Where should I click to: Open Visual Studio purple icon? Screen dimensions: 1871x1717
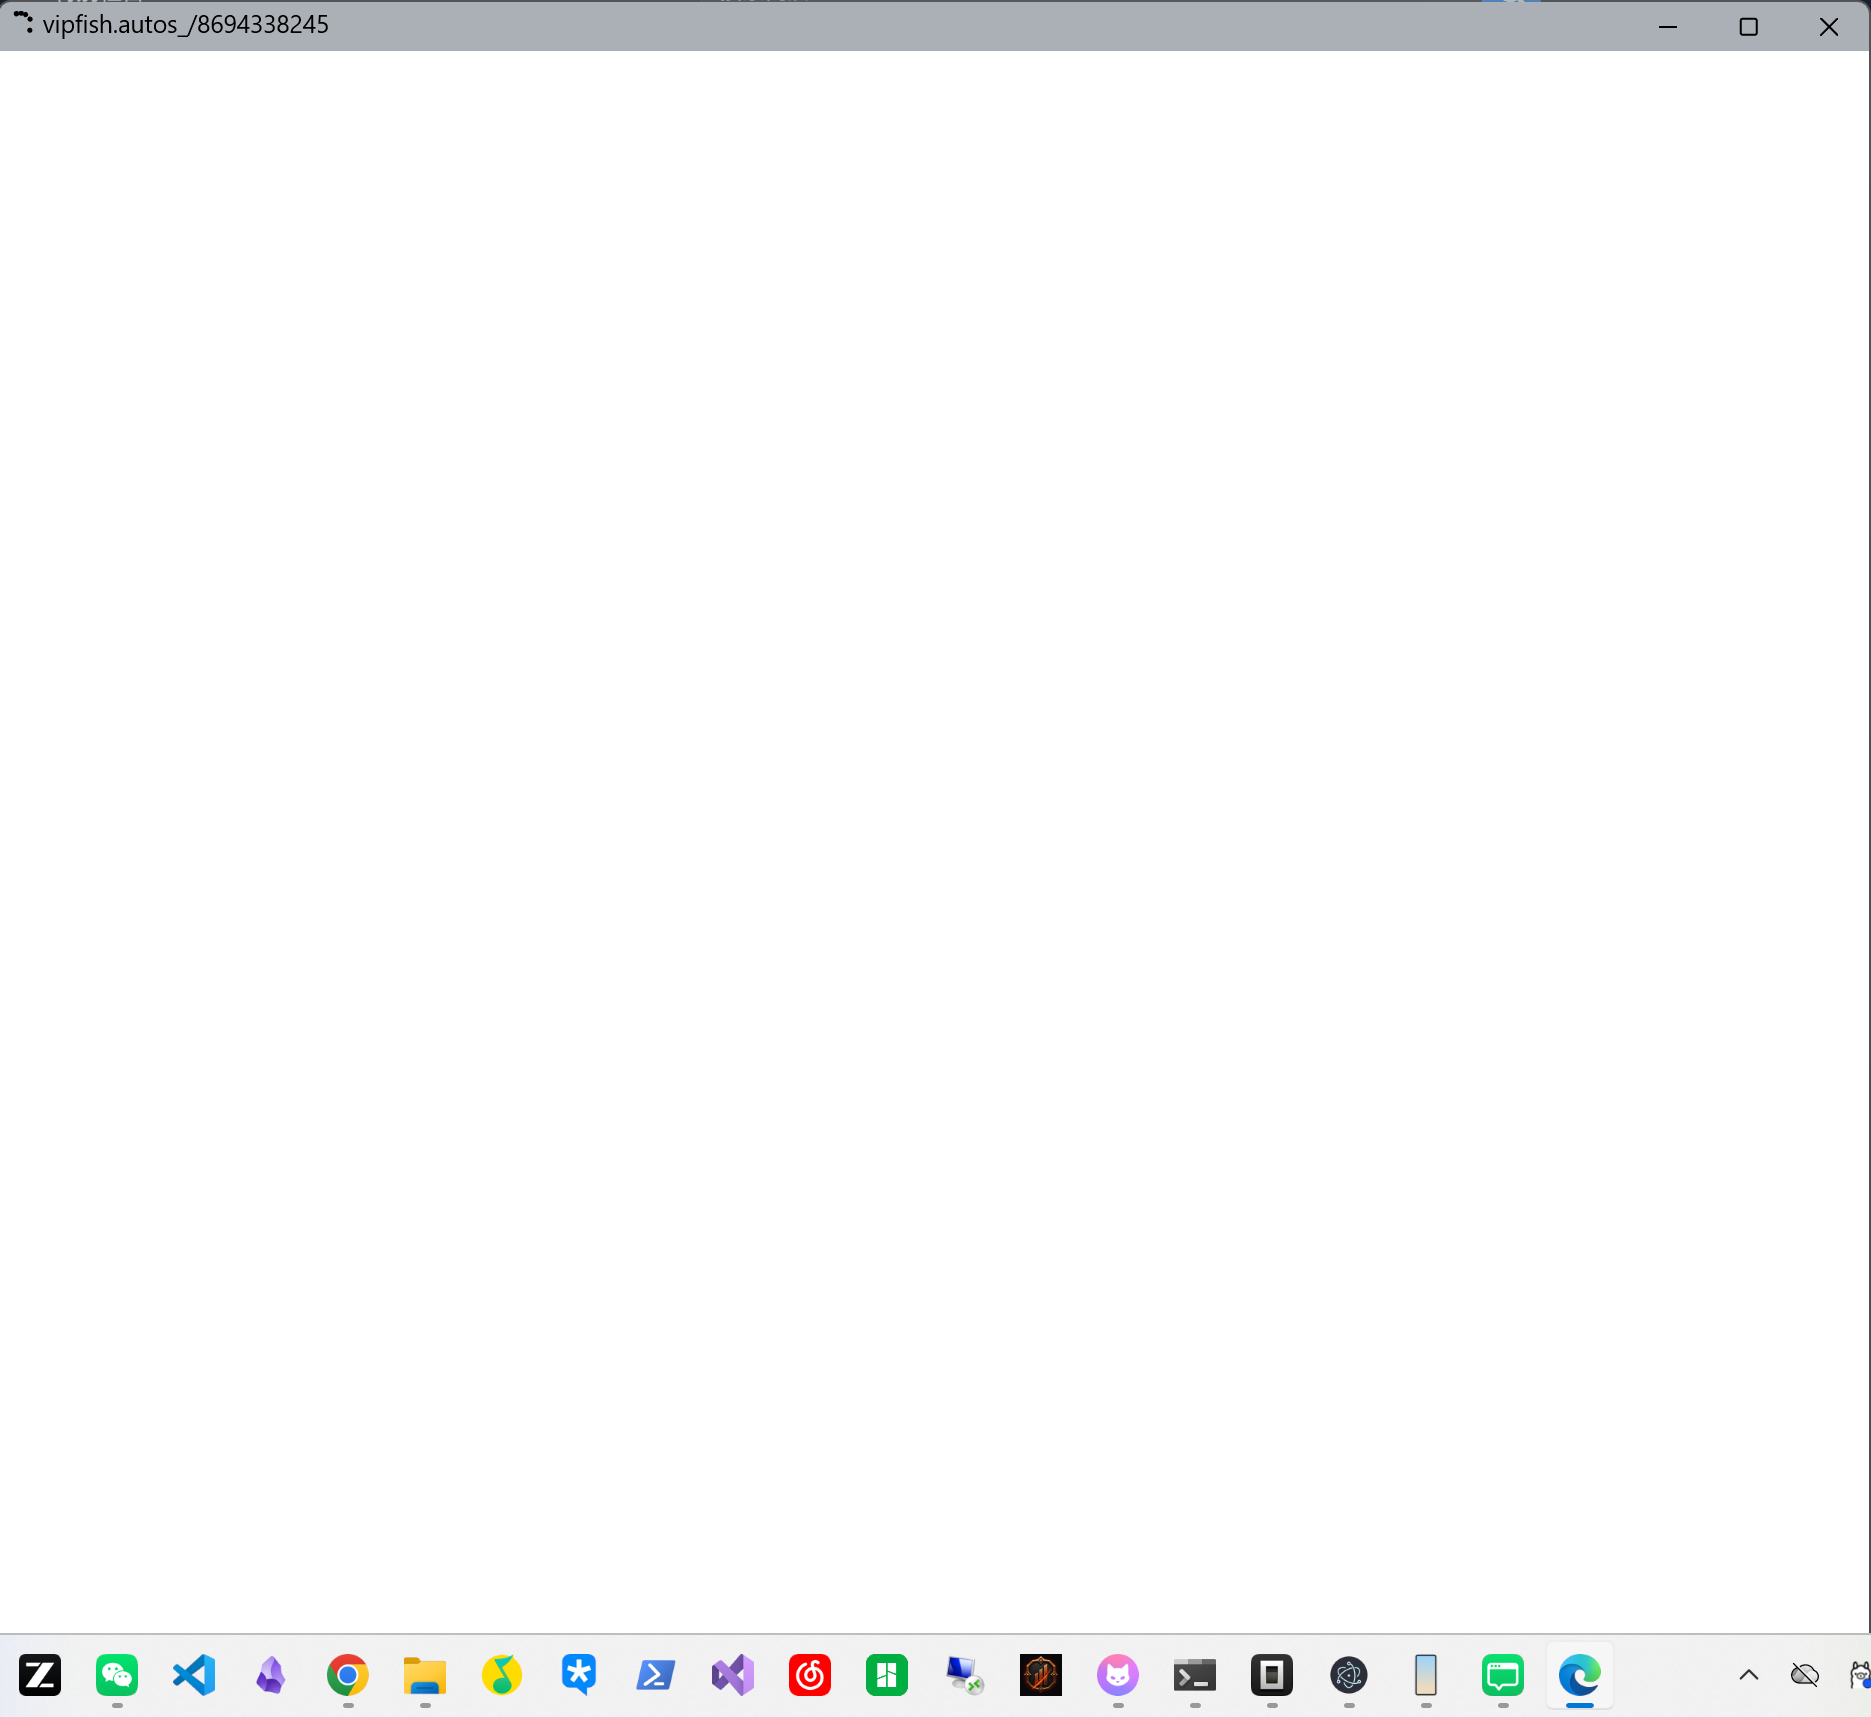[733, 1675]
